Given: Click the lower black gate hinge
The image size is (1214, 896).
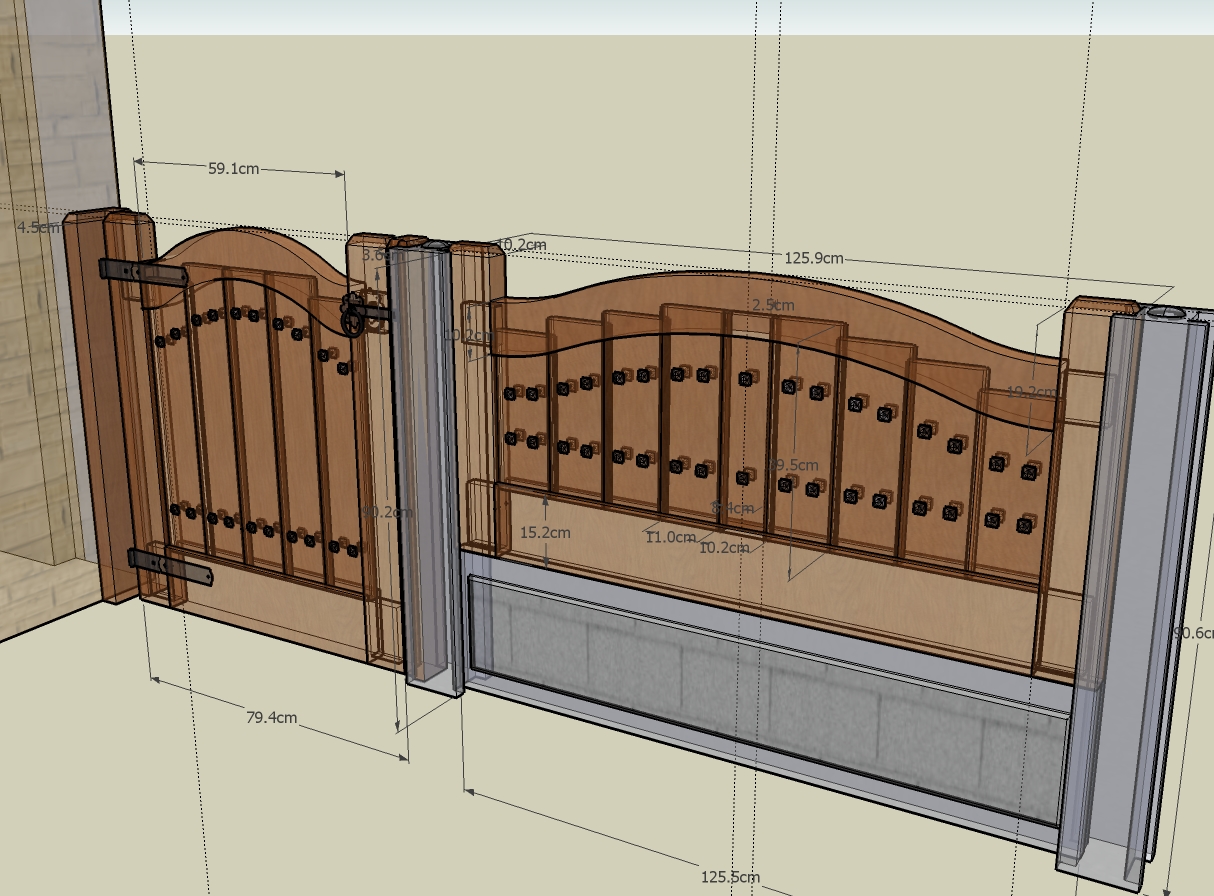Looking at the screenshot, I should tap(170, 567).
